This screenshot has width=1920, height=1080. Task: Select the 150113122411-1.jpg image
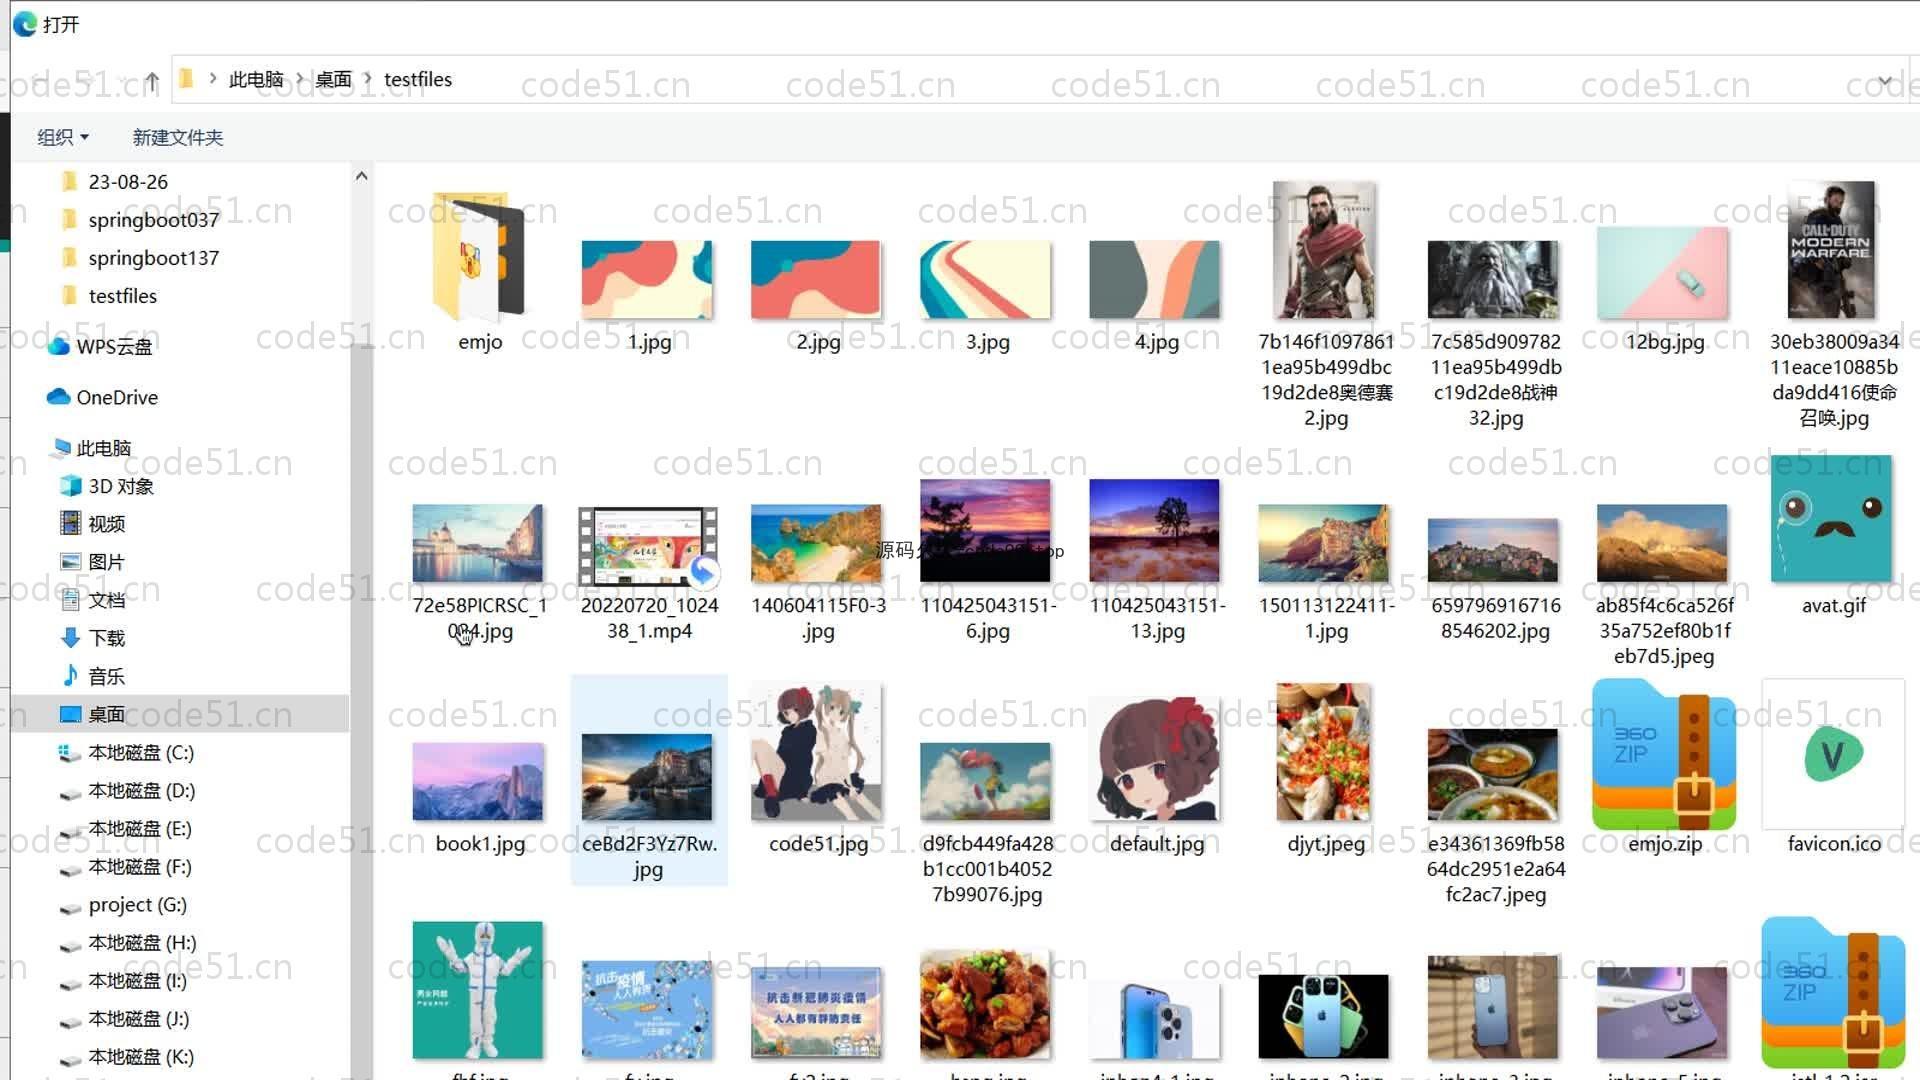point(1324,544)
